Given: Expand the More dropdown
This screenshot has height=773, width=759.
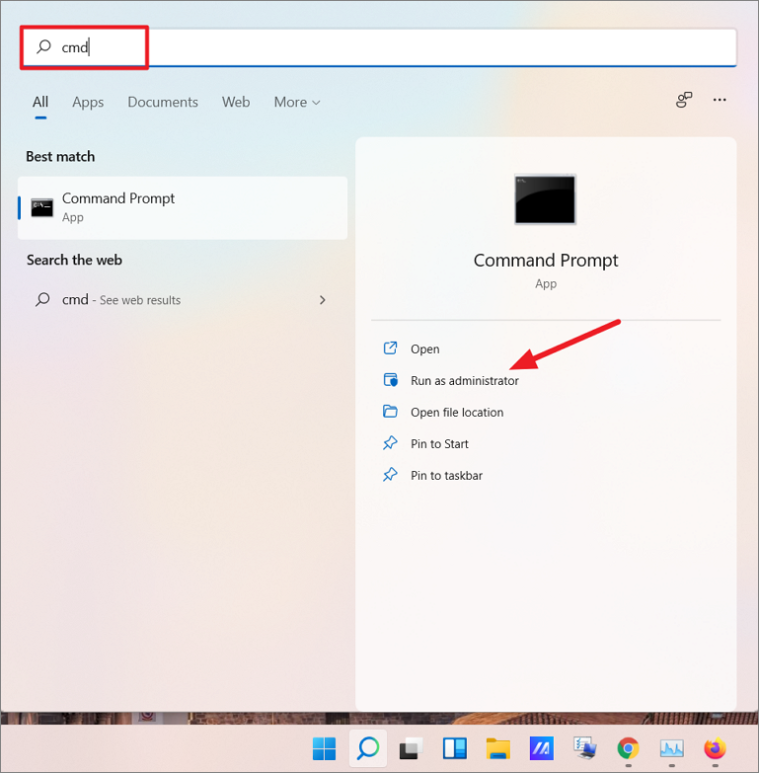Looking at the screenshot, I should click(297, 102).
